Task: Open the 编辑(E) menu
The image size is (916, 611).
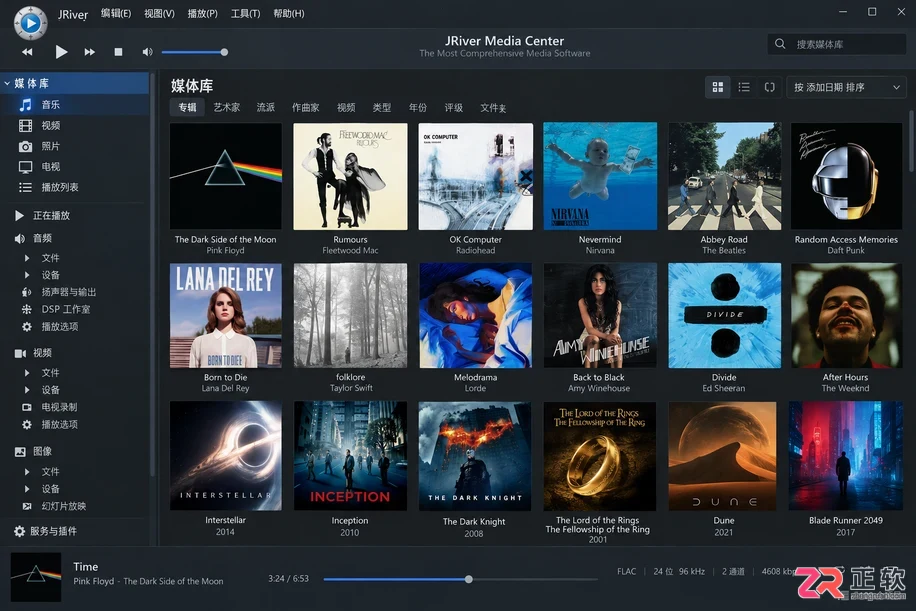Action: [116, 13]
